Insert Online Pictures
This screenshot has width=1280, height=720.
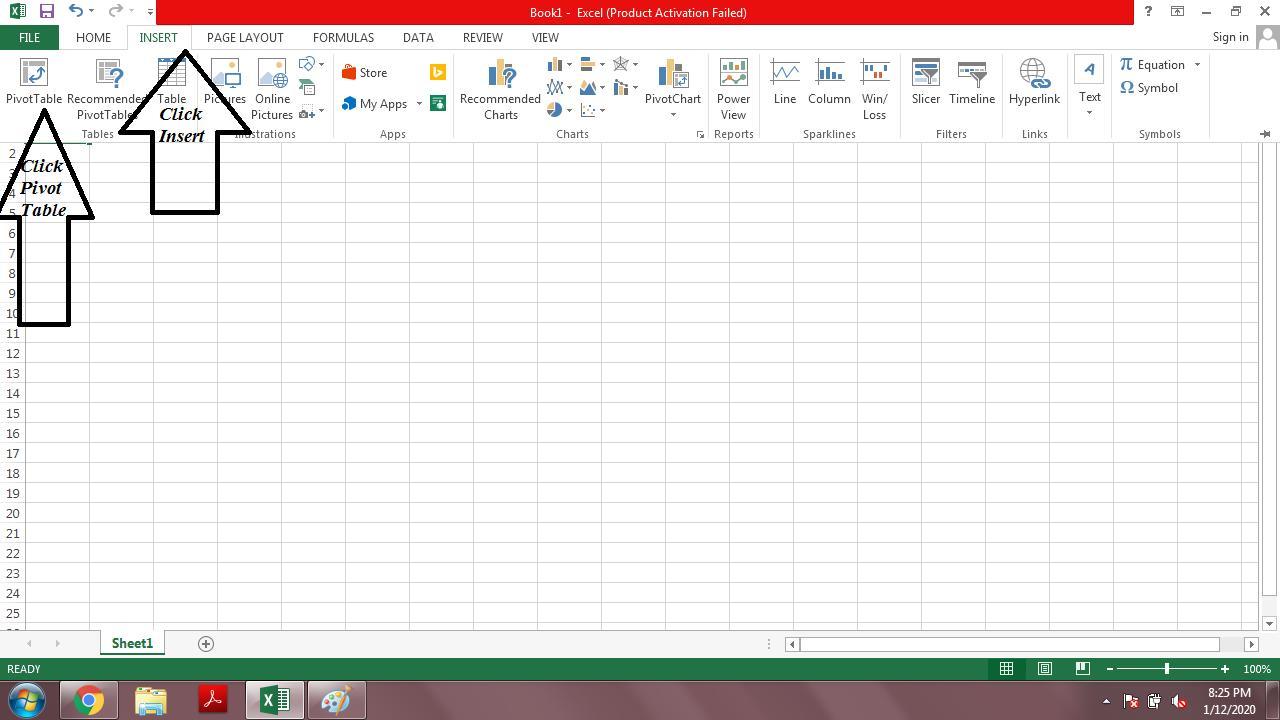coord(272,89)
